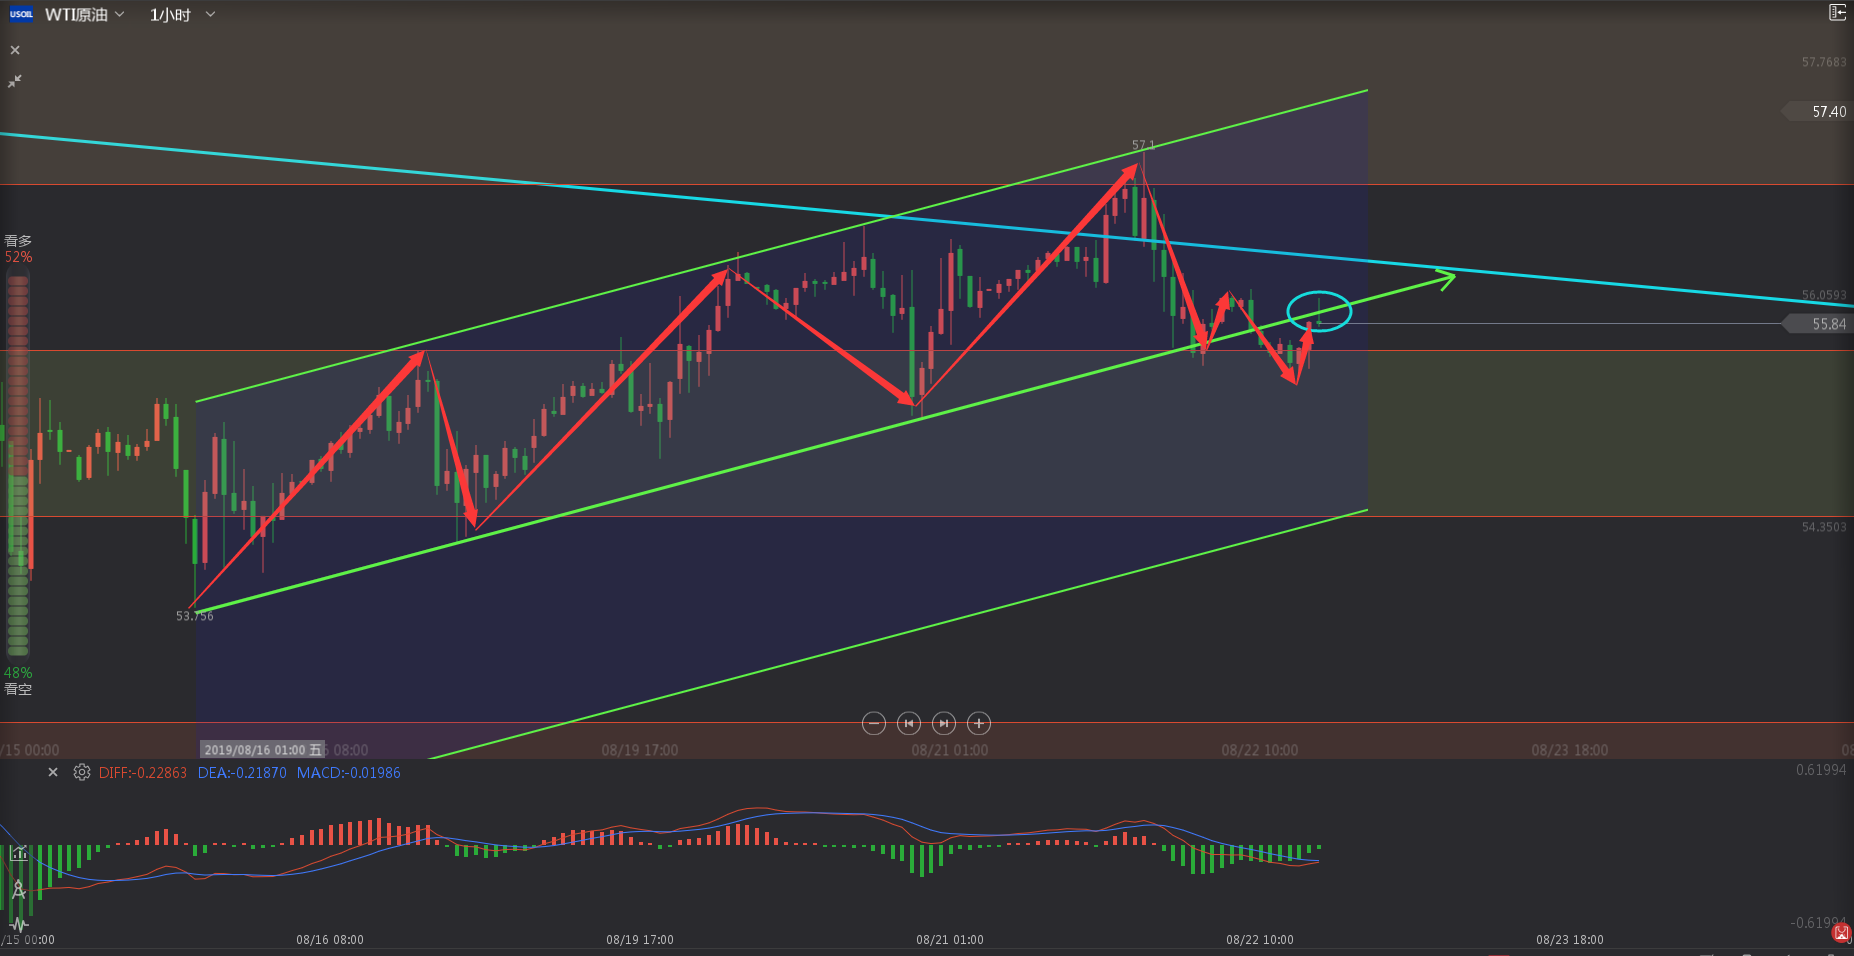
Task: Click the long-short sentiment gauge bar
Action: 18,465
